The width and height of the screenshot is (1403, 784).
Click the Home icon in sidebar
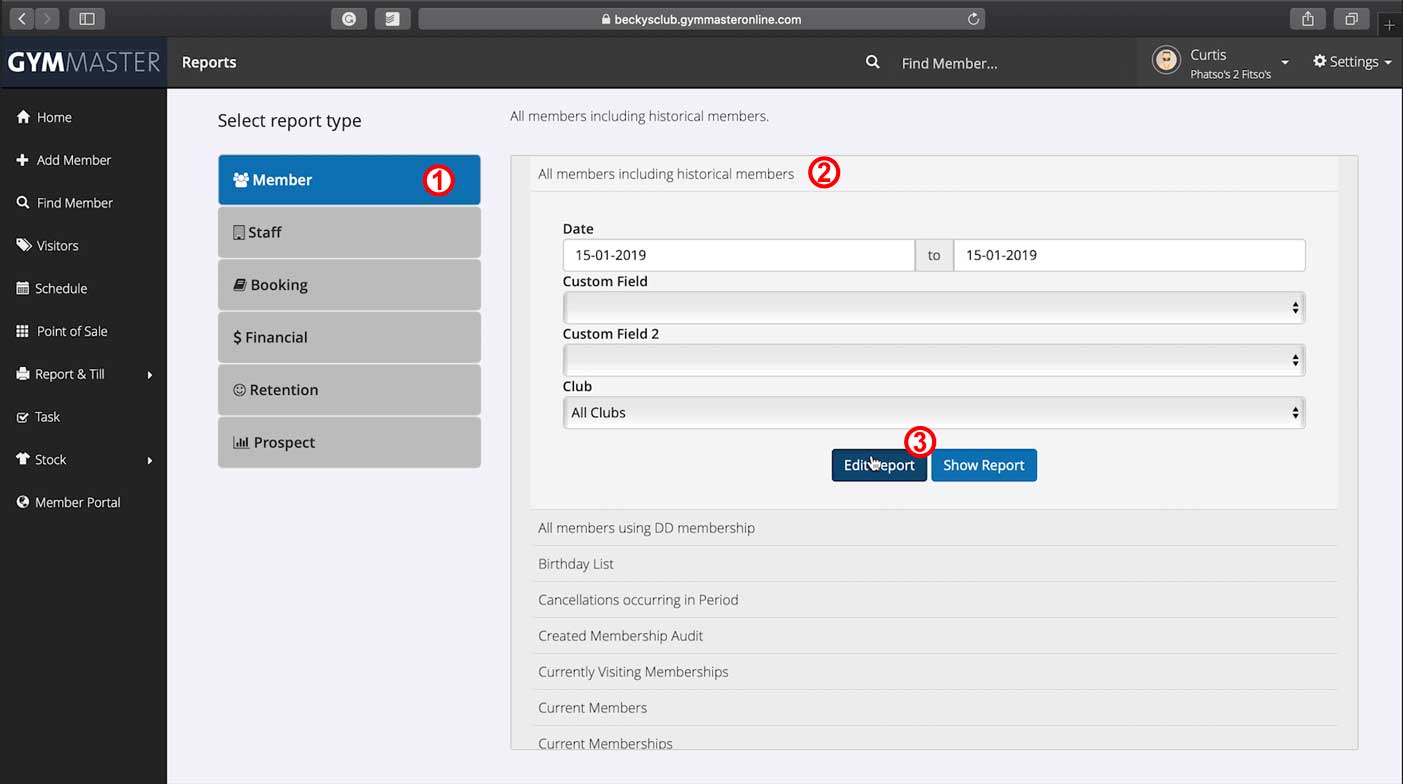(22, 118)
